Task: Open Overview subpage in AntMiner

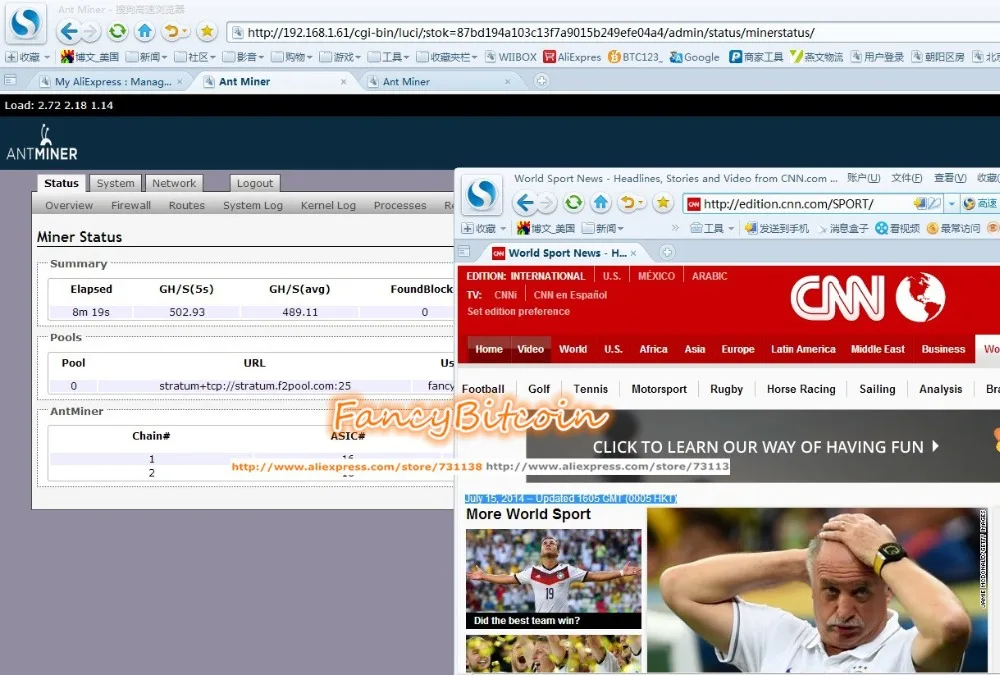Action: click(x=69, y=205)
